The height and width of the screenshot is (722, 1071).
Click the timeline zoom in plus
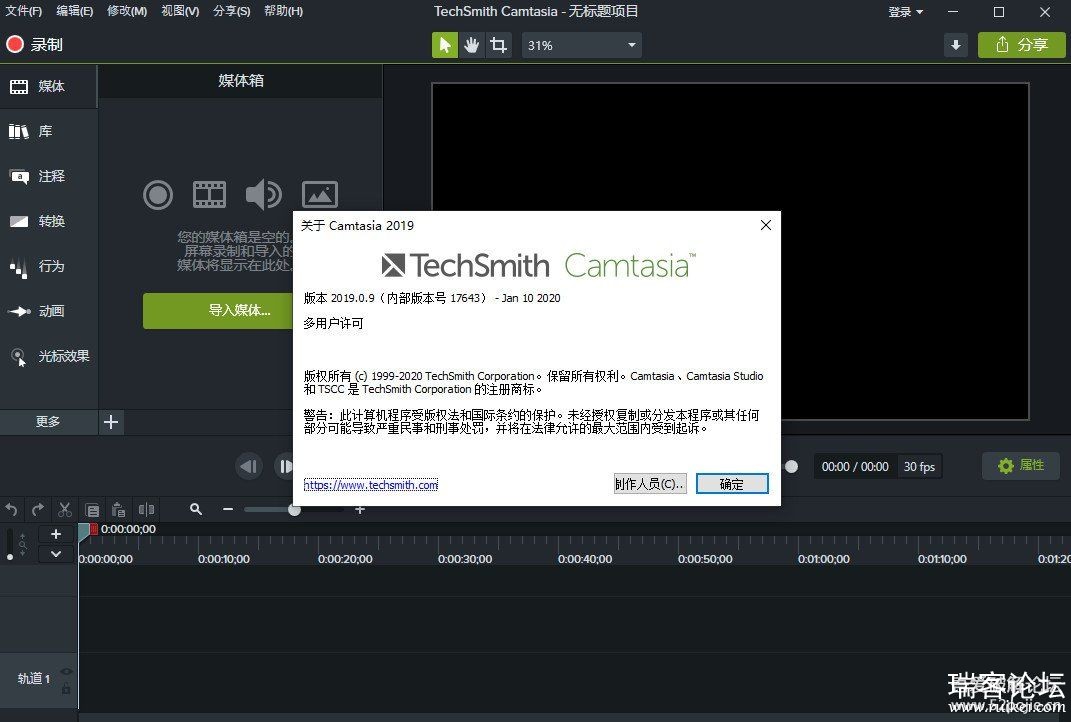(x=360, y=510)
